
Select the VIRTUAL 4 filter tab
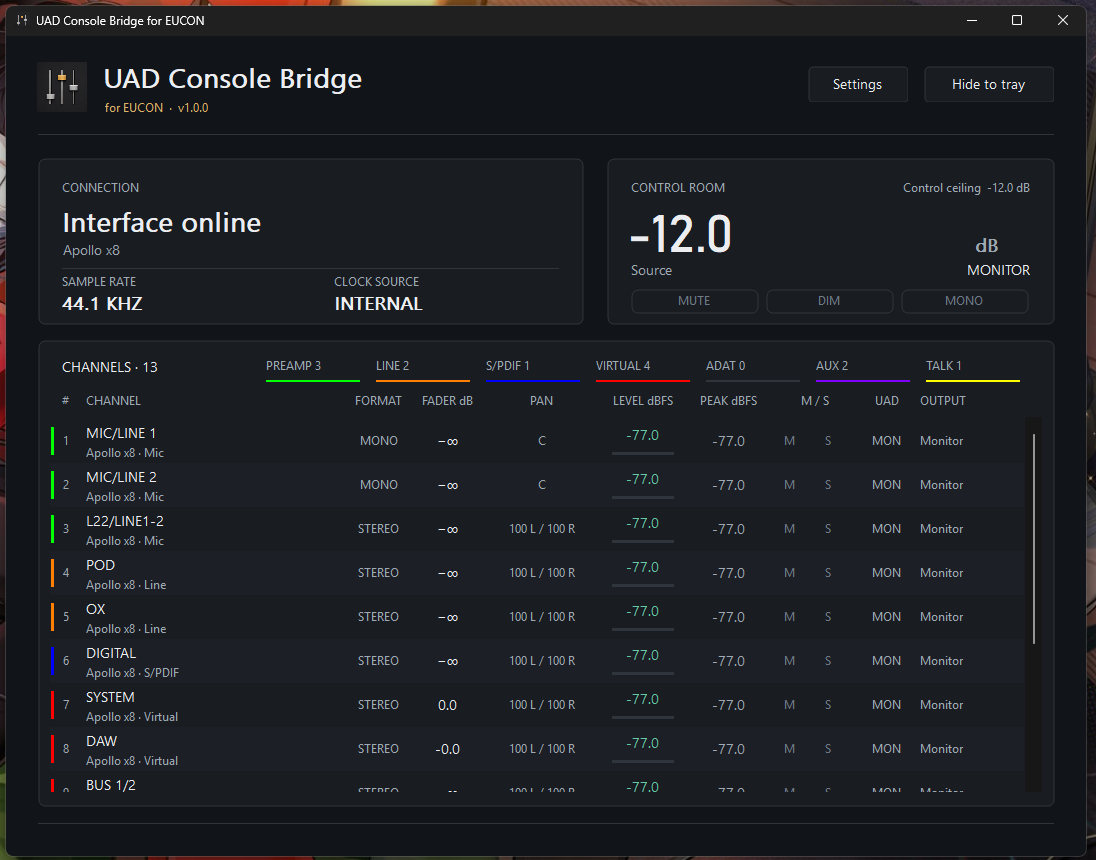[642, 369]
